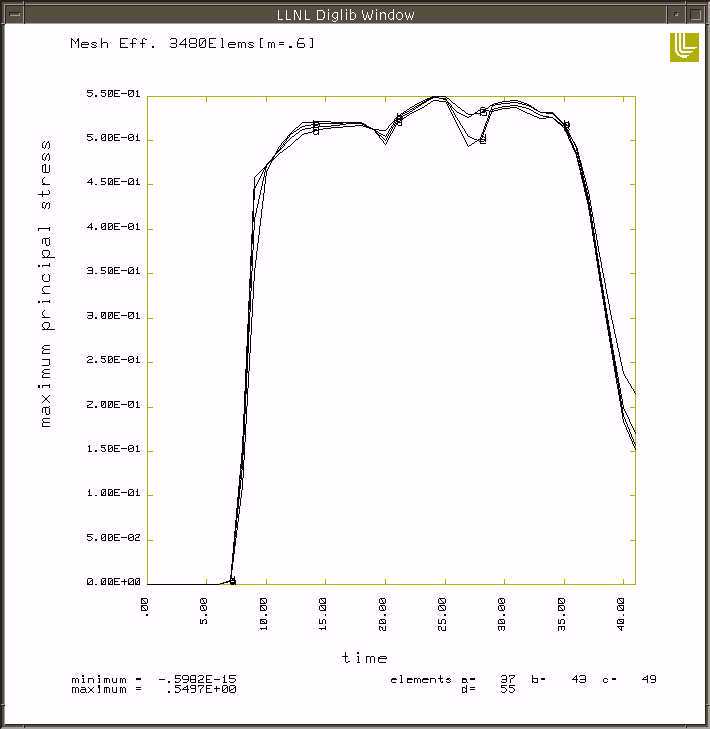710x729 pixels.
Task: Click y-axis tick label 4.50E-01
Action: point(113,182)
